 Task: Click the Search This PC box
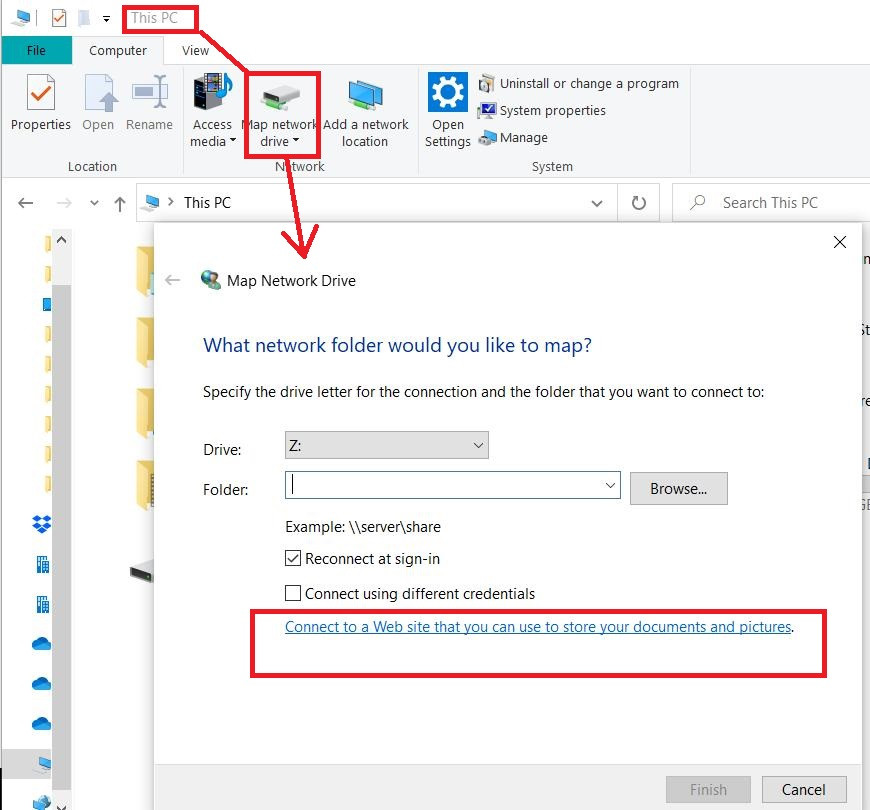(771, 202)
